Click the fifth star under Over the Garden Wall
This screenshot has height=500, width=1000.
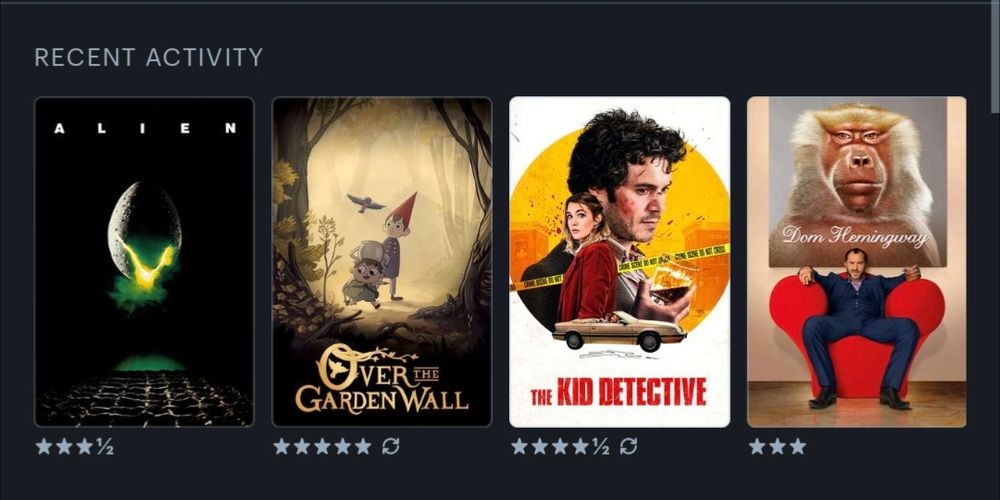363,446
